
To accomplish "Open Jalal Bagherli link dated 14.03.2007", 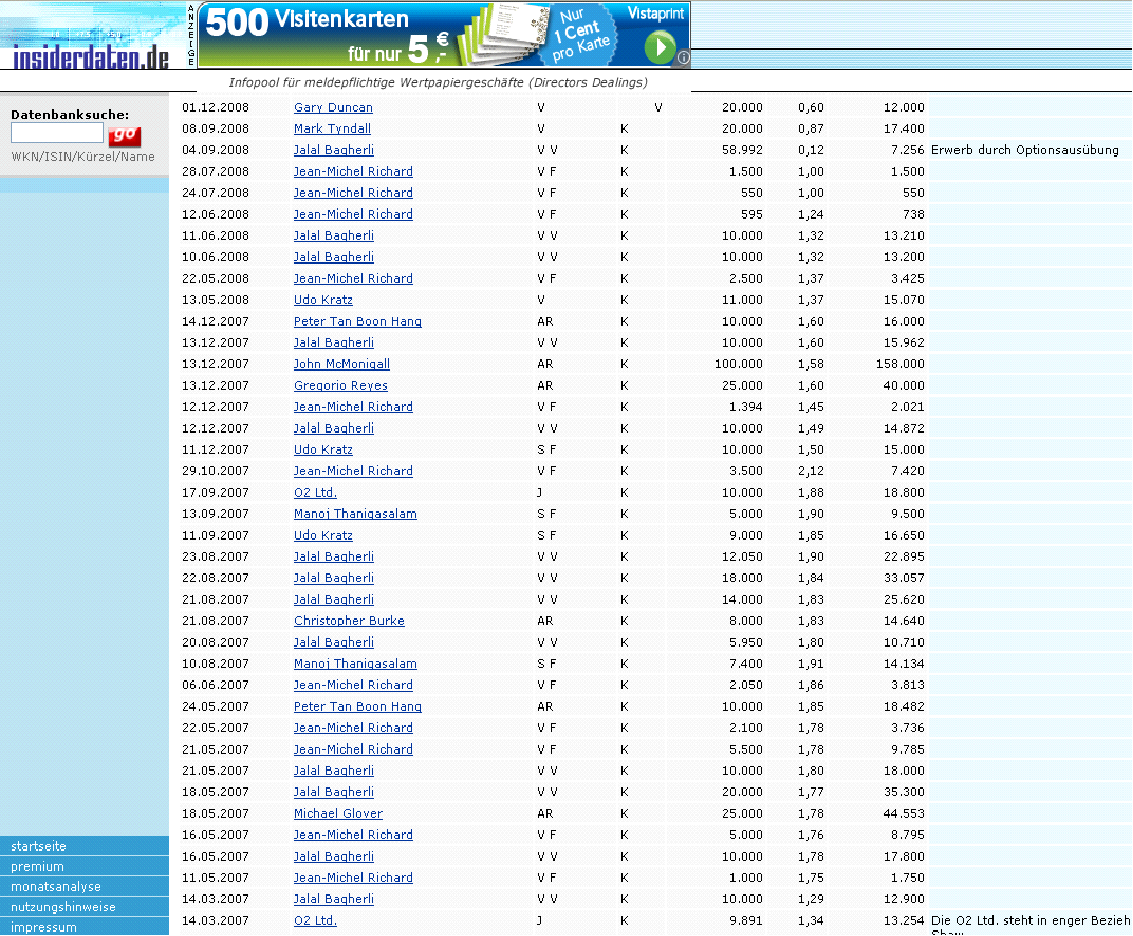I will 334,899.
